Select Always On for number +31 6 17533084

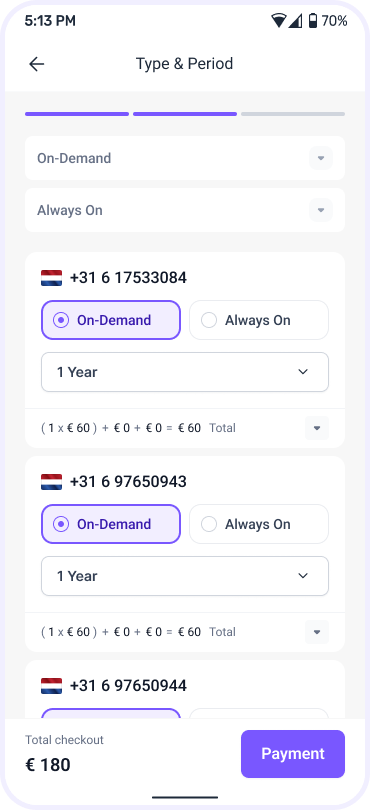[259, 320]
